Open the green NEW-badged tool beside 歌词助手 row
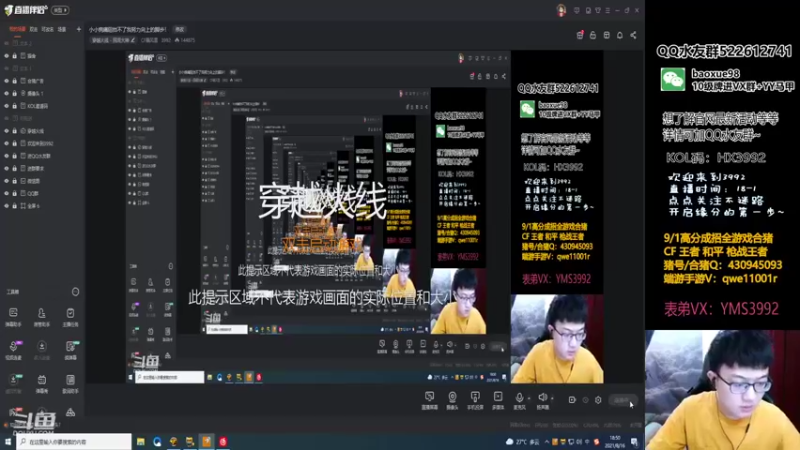Image resolution: width=800 pixels, height=450 pixels. [13, 384]
